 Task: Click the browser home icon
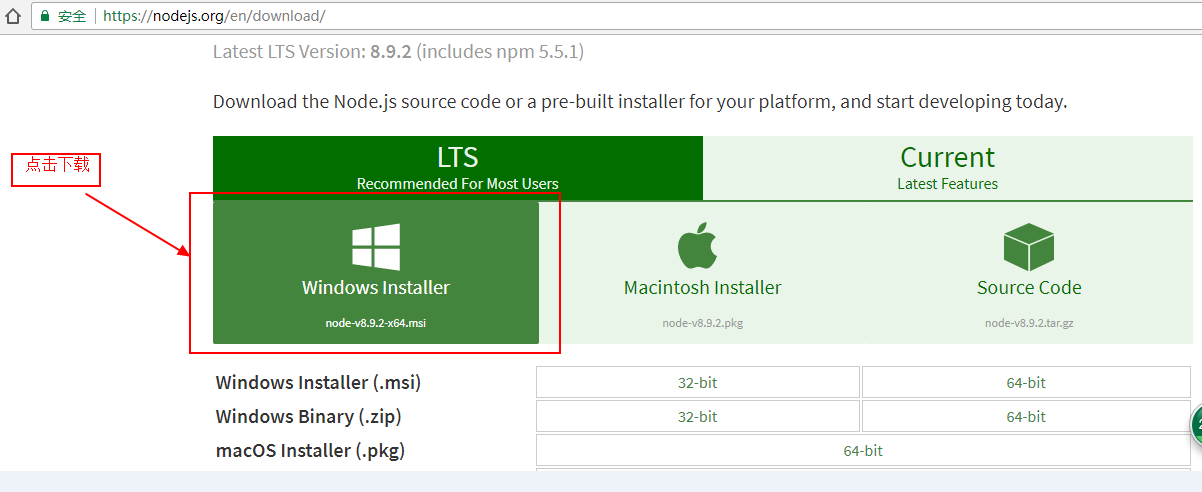[x=13, y=16]
